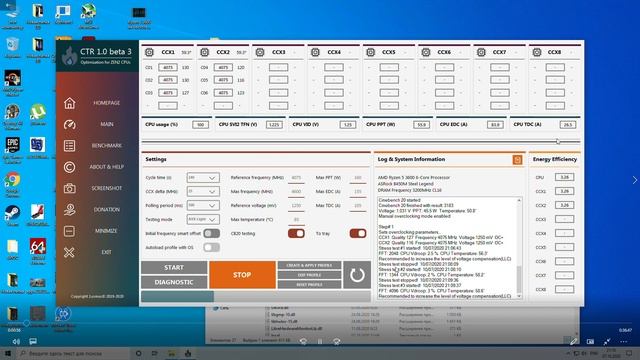The width and height of the screenshot is (640, 360).
Task: Click the donation hand icon in the sidebar
Action: tap(69, 210)
